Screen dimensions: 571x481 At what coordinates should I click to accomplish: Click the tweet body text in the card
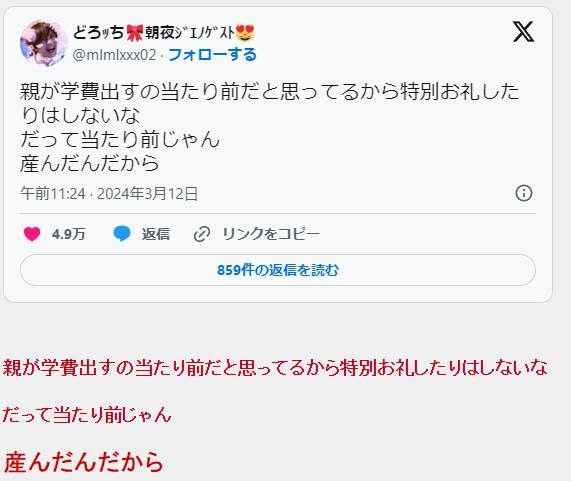[x=269, y=127]
